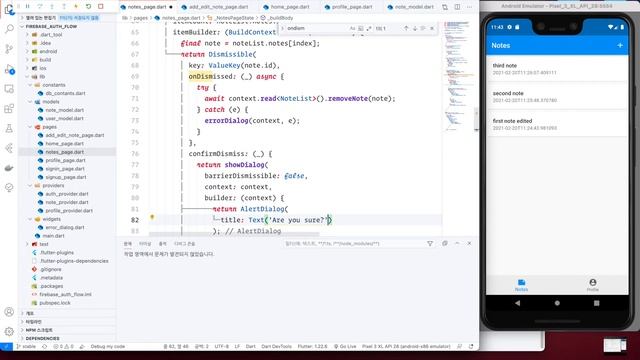This screenshot has height=360, width=640.
Task: Open the Explorer view in activity bar
Action: [x=9, y=10]
